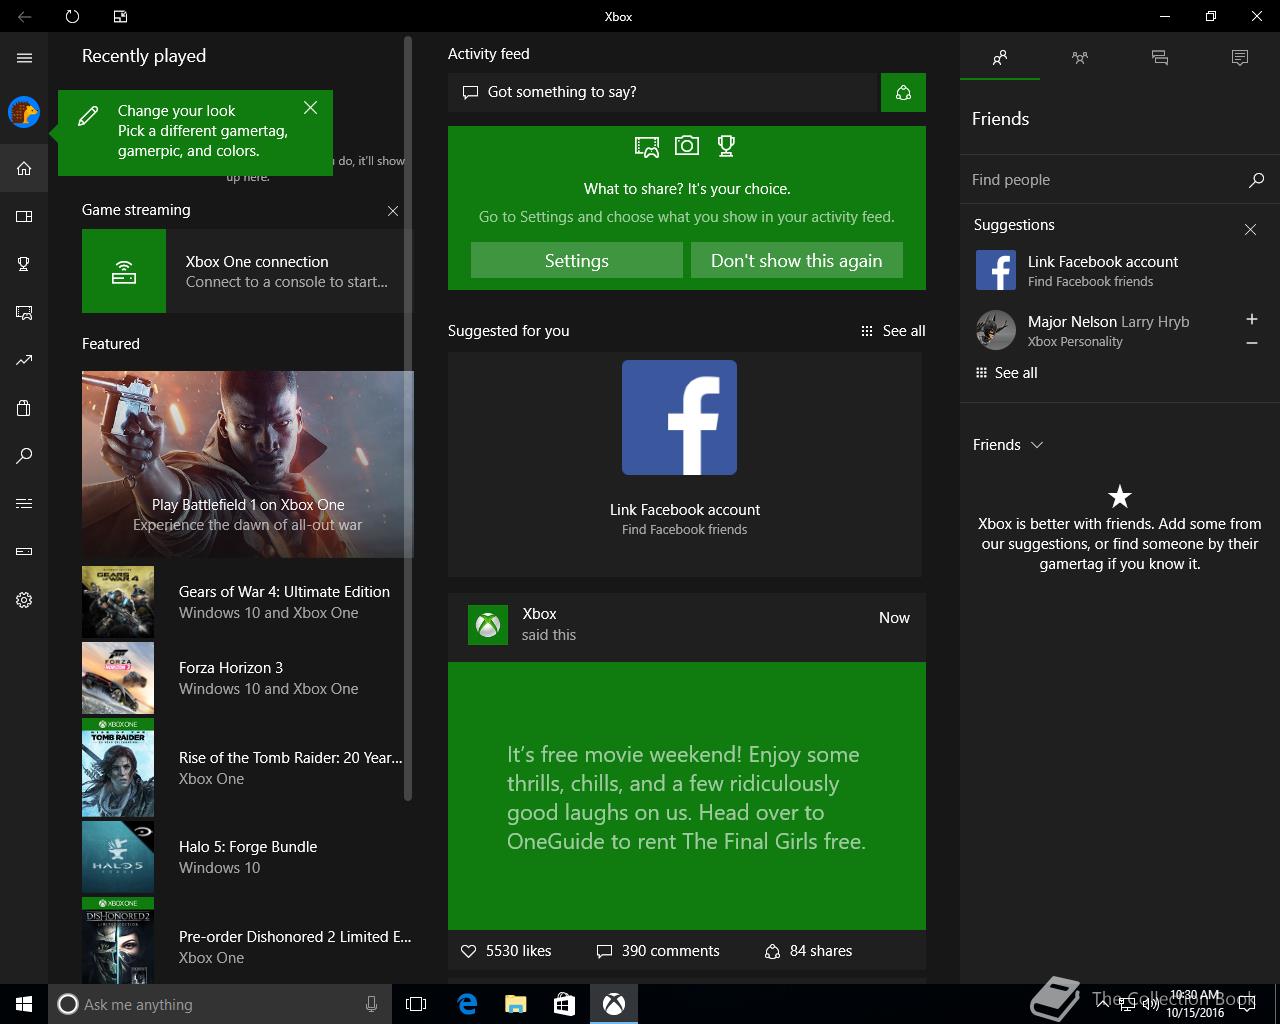Expand the Friends filter dropdown
Image resolution: width=1280 pixels, height=1024 pixels.
coord(1008,445)
